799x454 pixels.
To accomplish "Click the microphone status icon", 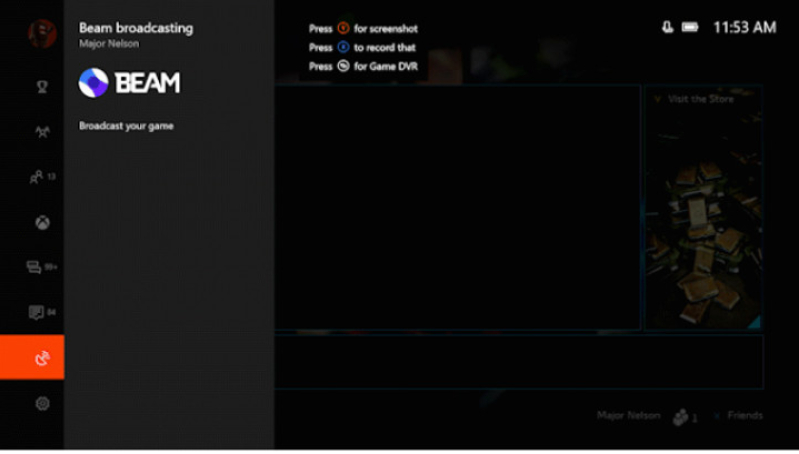I will (x=668, y=27).
